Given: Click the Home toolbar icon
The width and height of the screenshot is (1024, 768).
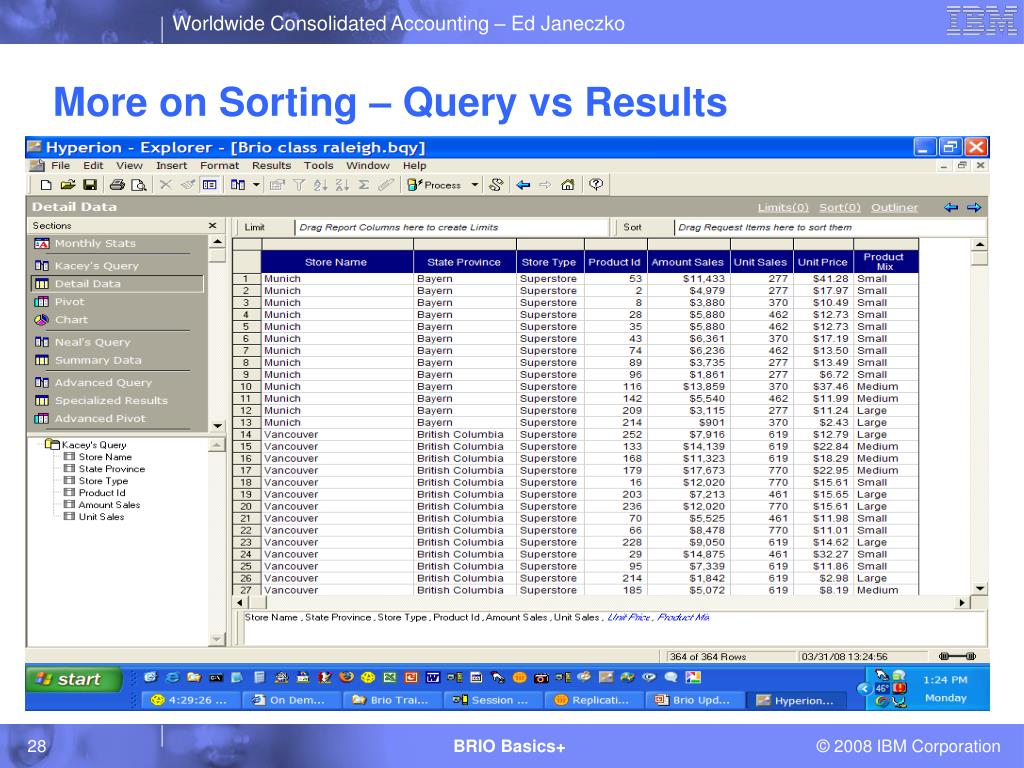Looking at the screenshot, I should pyautogui.click(x=568, y=185).
